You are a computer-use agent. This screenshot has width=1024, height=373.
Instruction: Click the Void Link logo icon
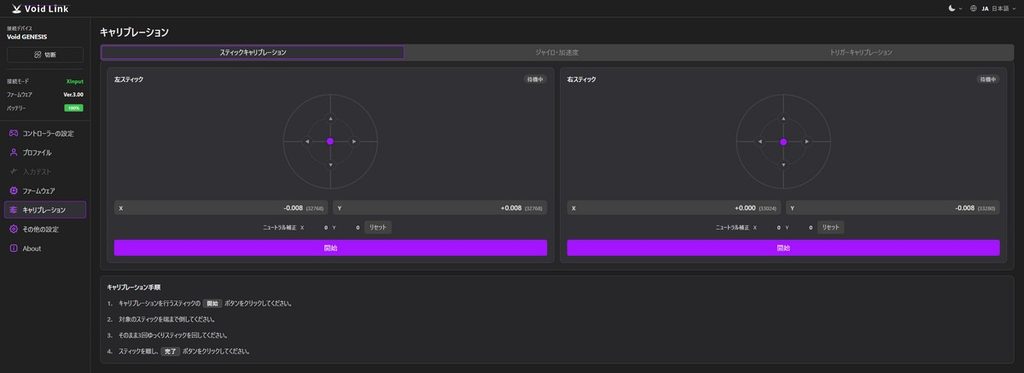16,8
